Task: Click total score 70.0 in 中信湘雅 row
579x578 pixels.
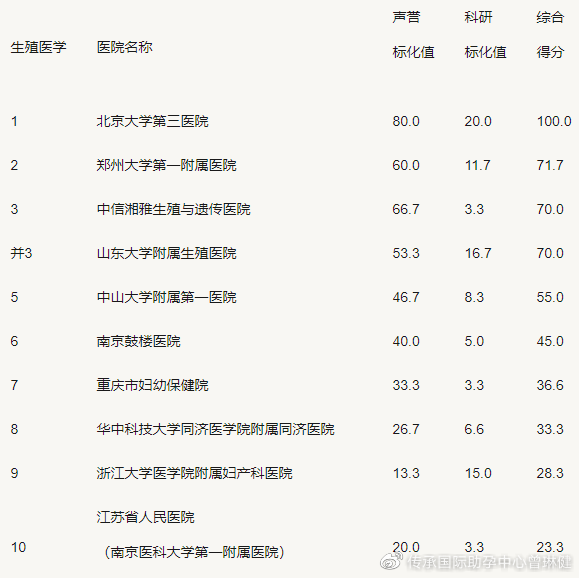Action: (x=550, y=209)
